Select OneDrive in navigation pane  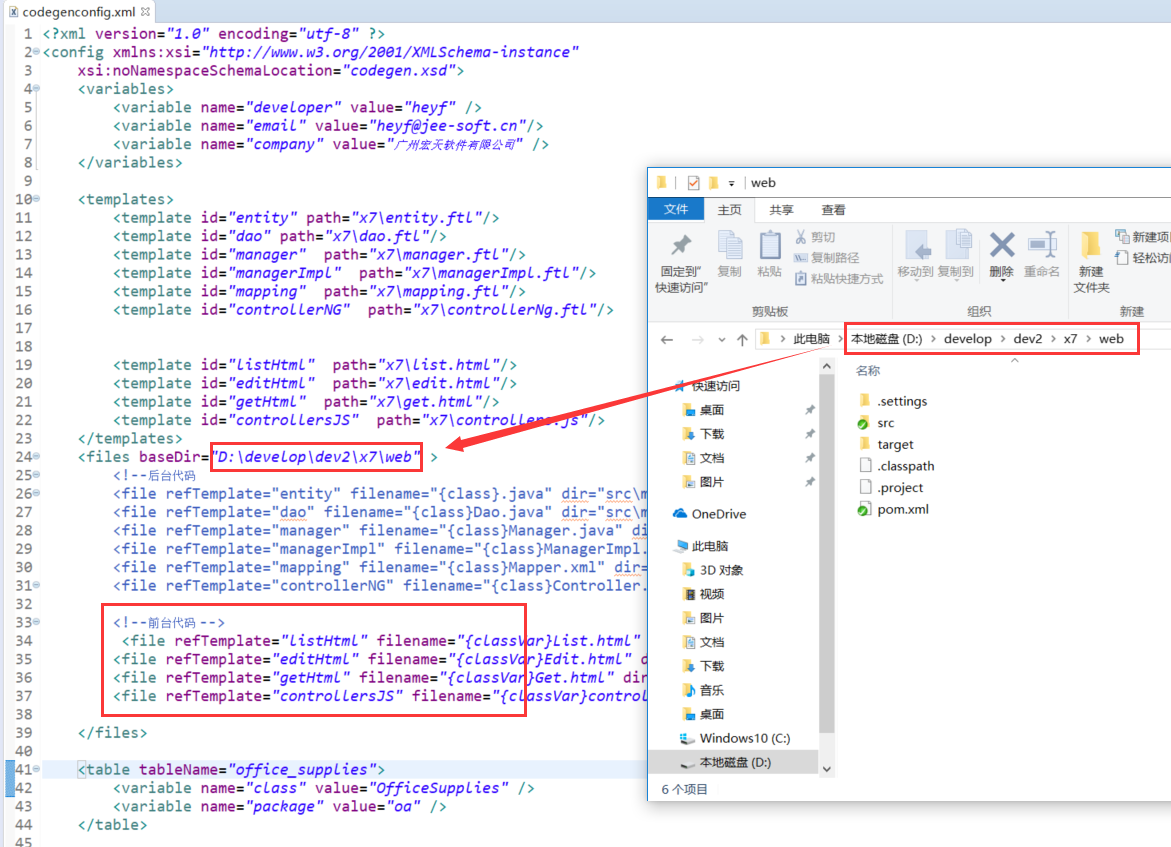pyautogui.click(x=709, y=514)
